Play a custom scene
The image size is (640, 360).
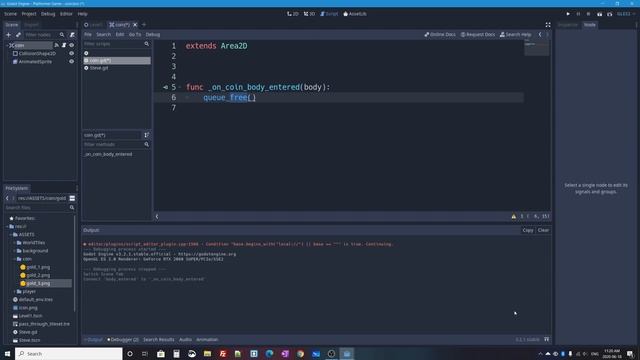tap(609, 14)
